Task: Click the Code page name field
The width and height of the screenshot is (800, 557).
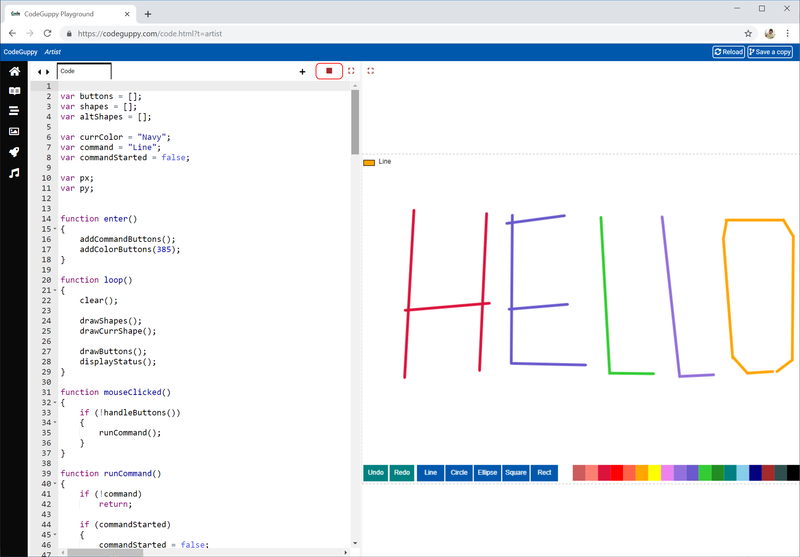Action: [x=84, y=71]
